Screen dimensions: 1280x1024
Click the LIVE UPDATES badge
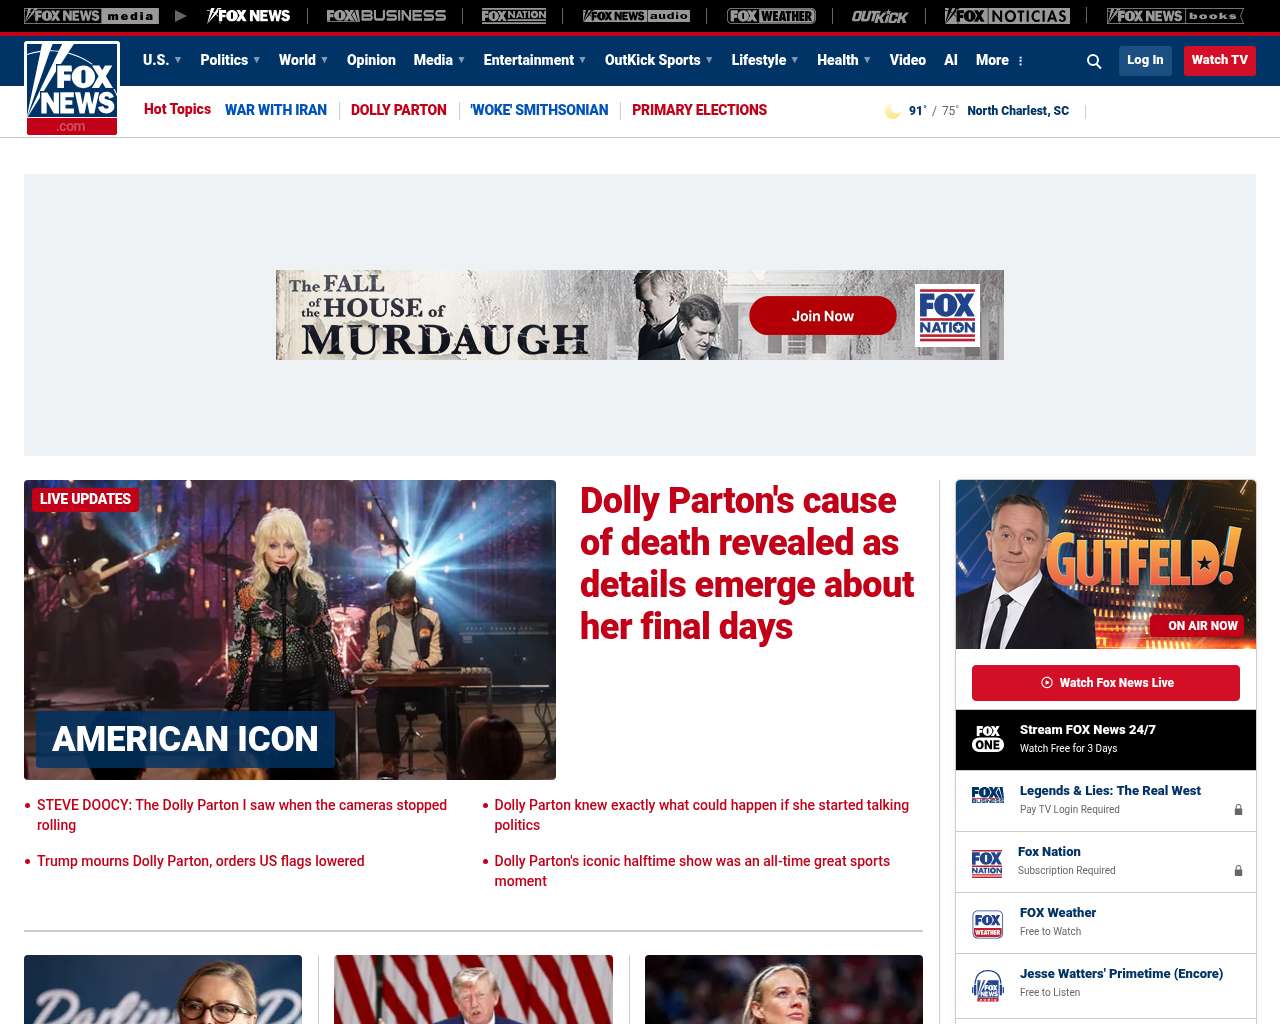coord(85,499)
